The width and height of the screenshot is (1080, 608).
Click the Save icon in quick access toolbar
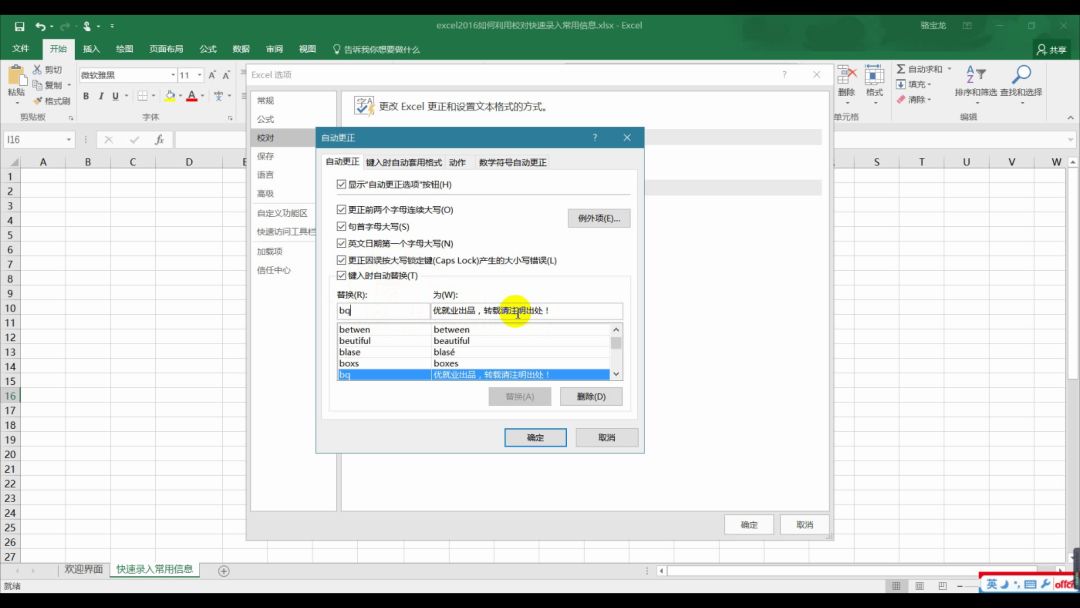pyautogui.click(x=19, y=26)
